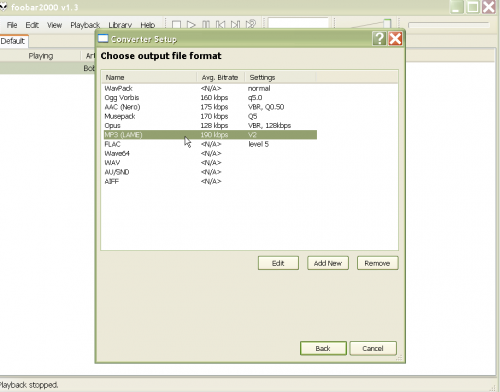This screenshot has height=392, width=500.
Task: Sort by the Avg. Bitrate column header
Action: click(x=221, y=77)
